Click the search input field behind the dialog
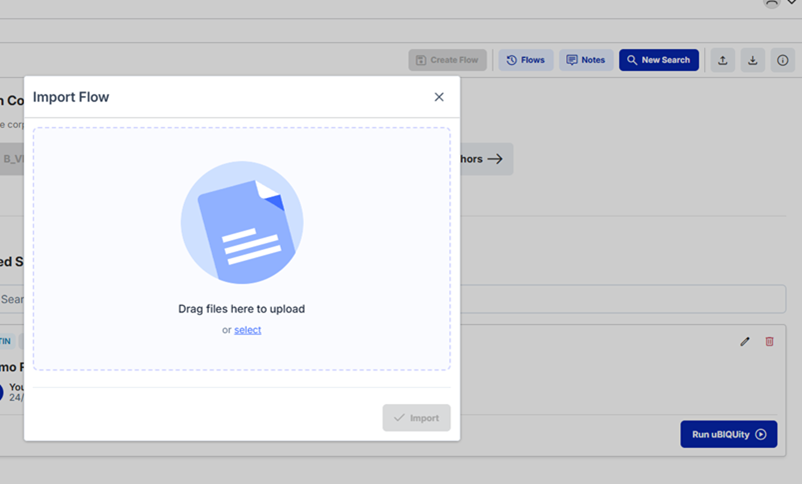802x484 pixels. [x=620, y=299]
